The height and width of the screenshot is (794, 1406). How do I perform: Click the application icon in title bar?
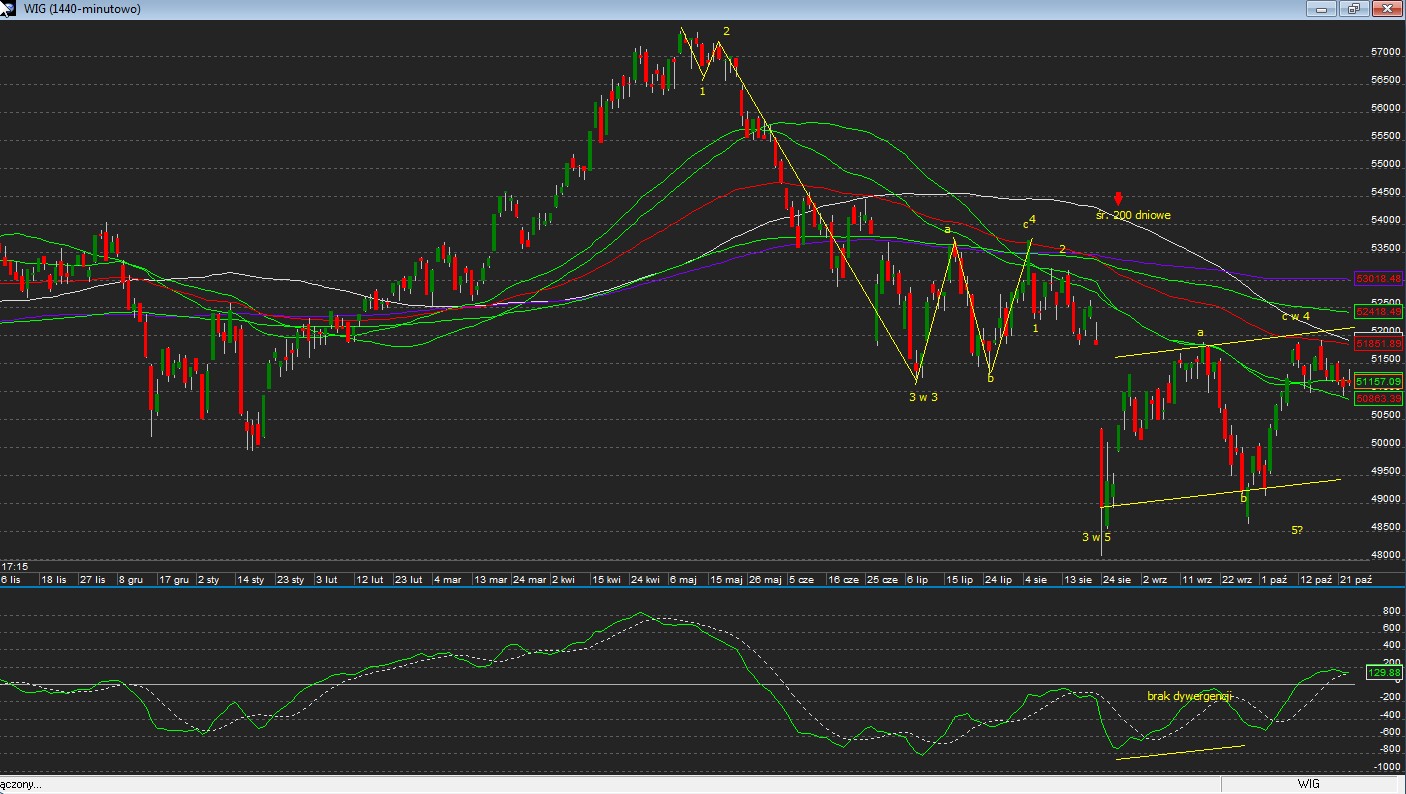point(8,9)
